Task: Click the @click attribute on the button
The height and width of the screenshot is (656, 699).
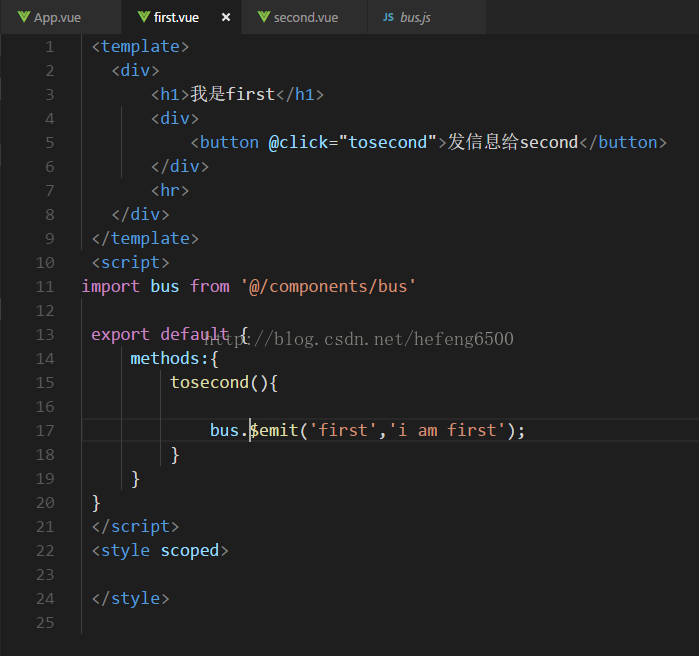Action: coord(298,143)
